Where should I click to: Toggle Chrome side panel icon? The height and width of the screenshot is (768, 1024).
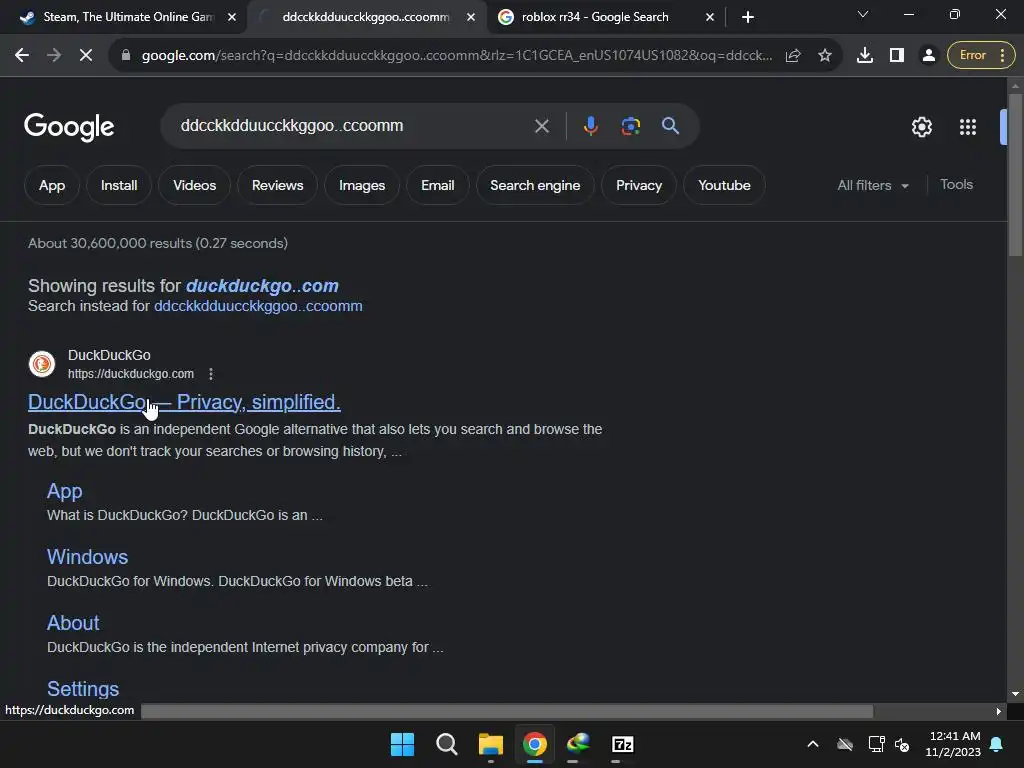click(x=897, y=56)
